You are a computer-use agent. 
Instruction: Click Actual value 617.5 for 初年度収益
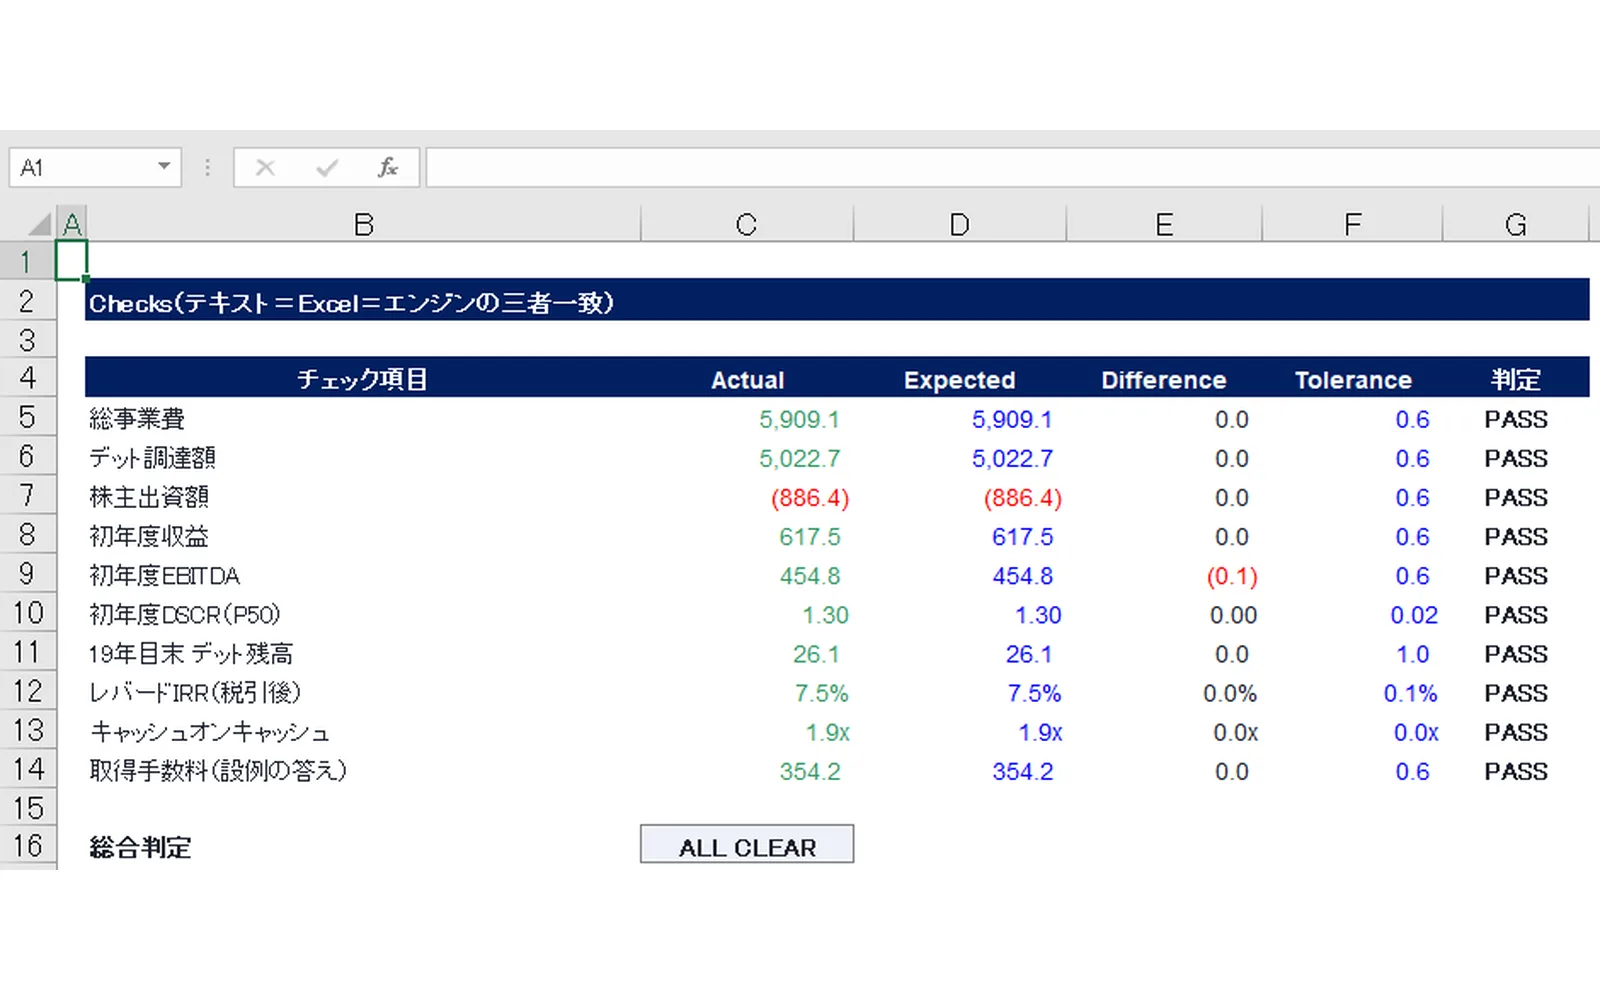click(x=747, y=536)
